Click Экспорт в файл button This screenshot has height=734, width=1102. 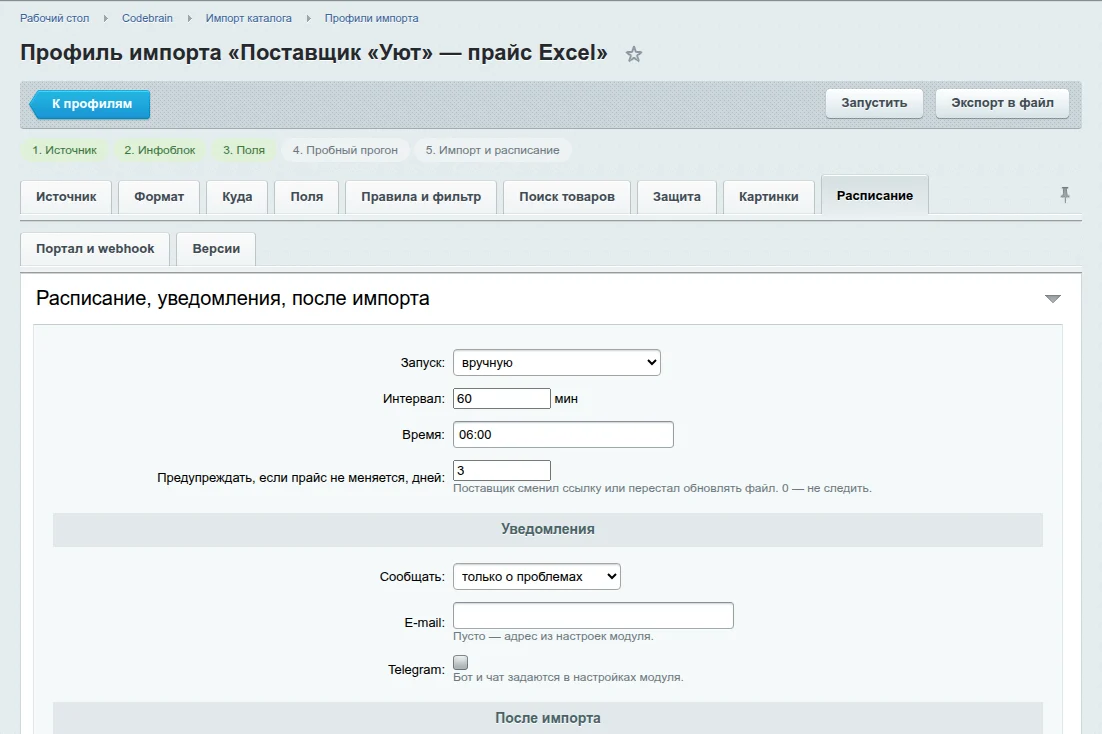pos(1002,103)
